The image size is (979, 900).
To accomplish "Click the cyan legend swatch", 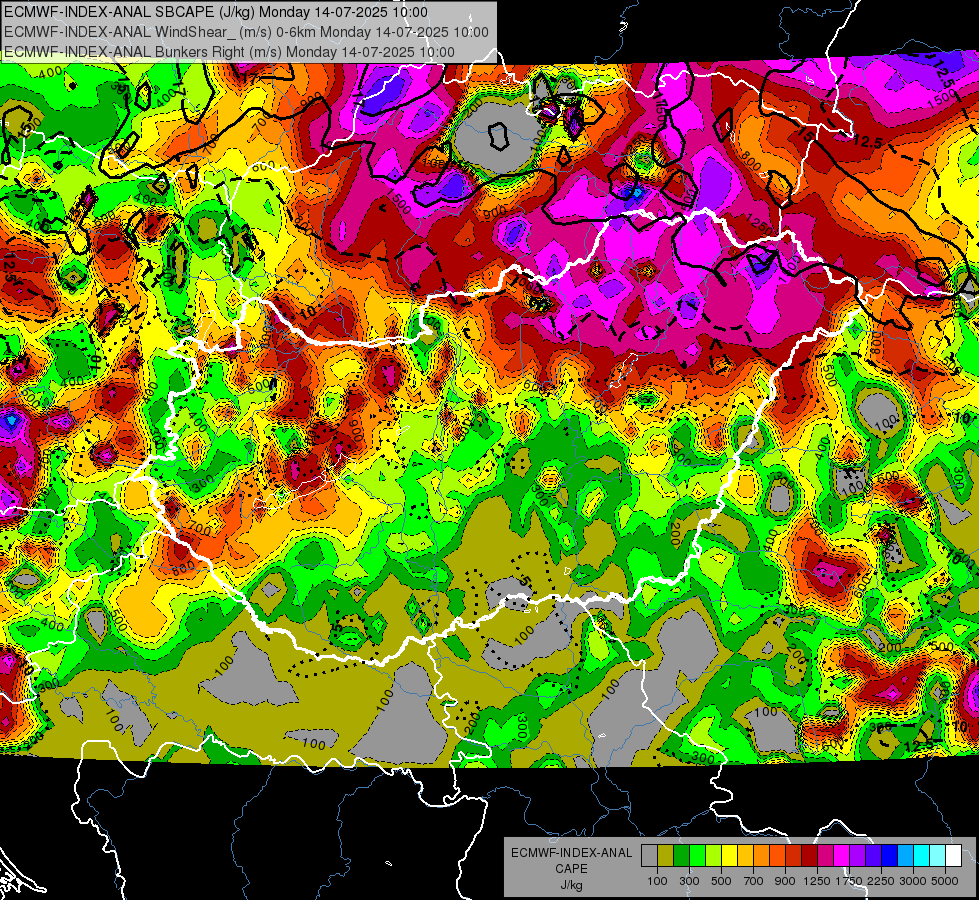I will [922, 855].
